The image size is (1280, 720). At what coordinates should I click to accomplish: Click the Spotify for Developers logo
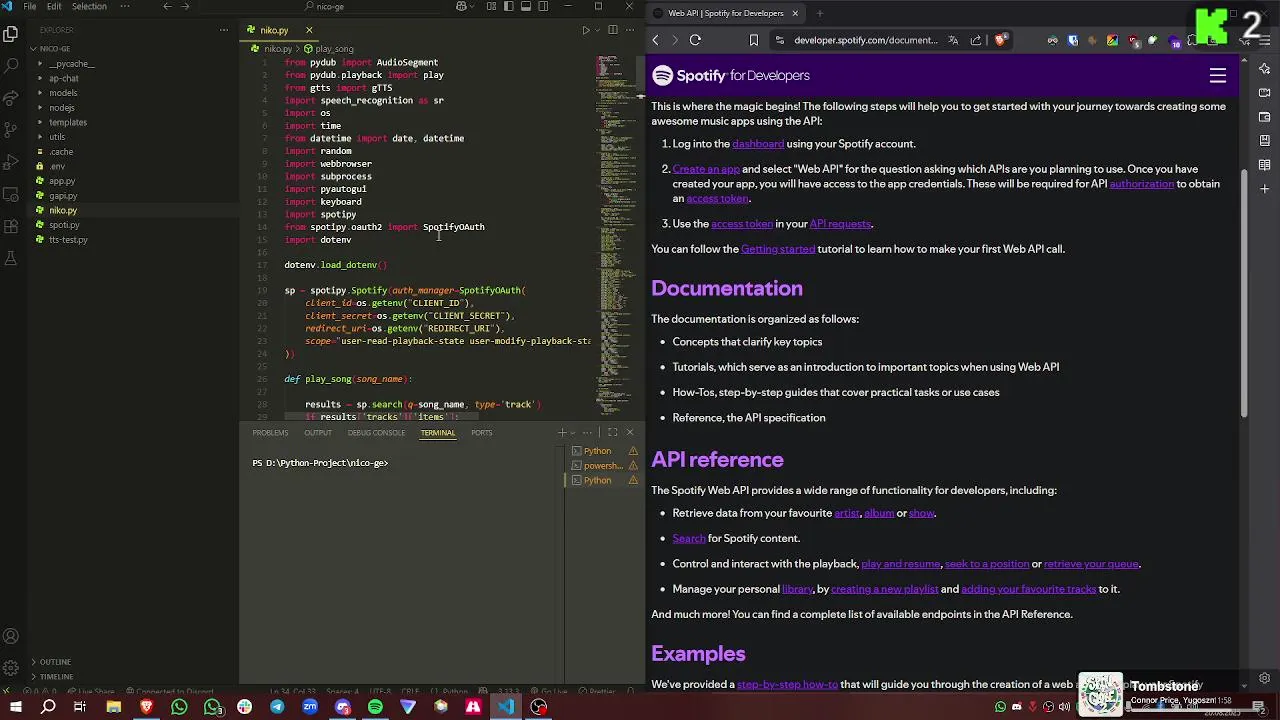pyautogui.click(x=730, y=76)
